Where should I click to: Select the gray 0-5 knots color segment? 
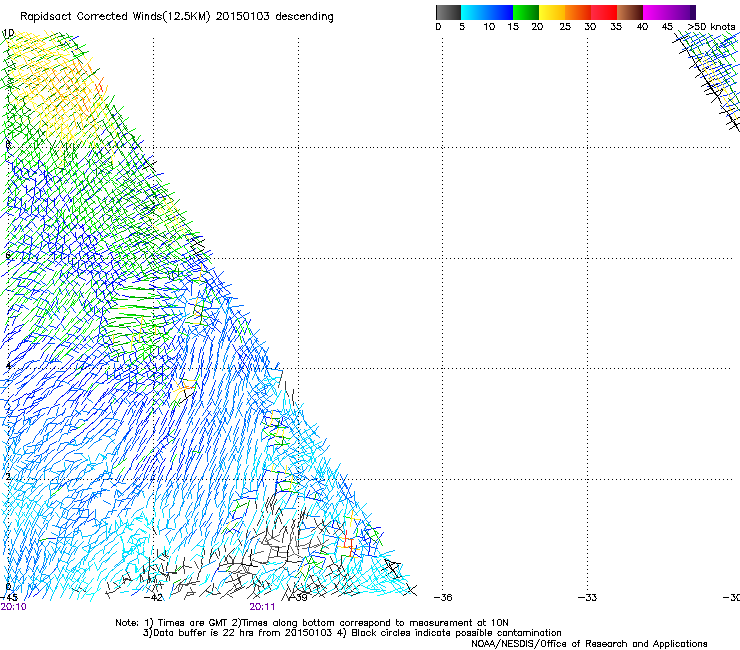click(x=448, y=12)
